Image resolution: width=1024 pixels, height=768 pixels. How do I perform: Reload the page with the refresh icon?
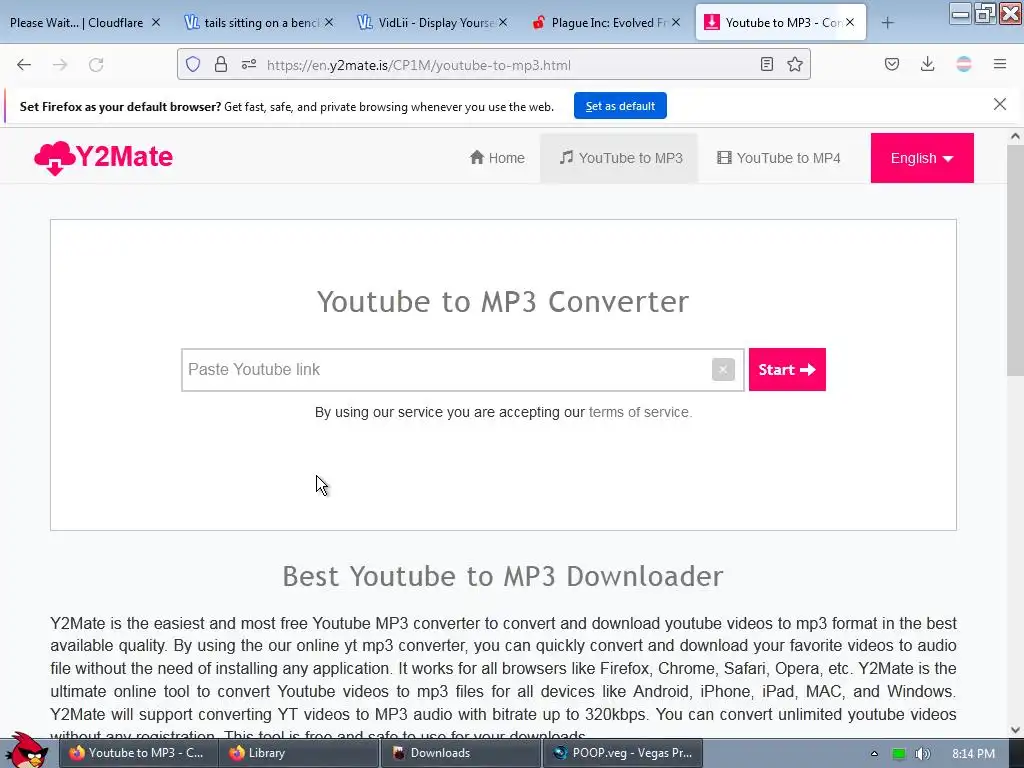pyautogui.click(x=96, y=65)
